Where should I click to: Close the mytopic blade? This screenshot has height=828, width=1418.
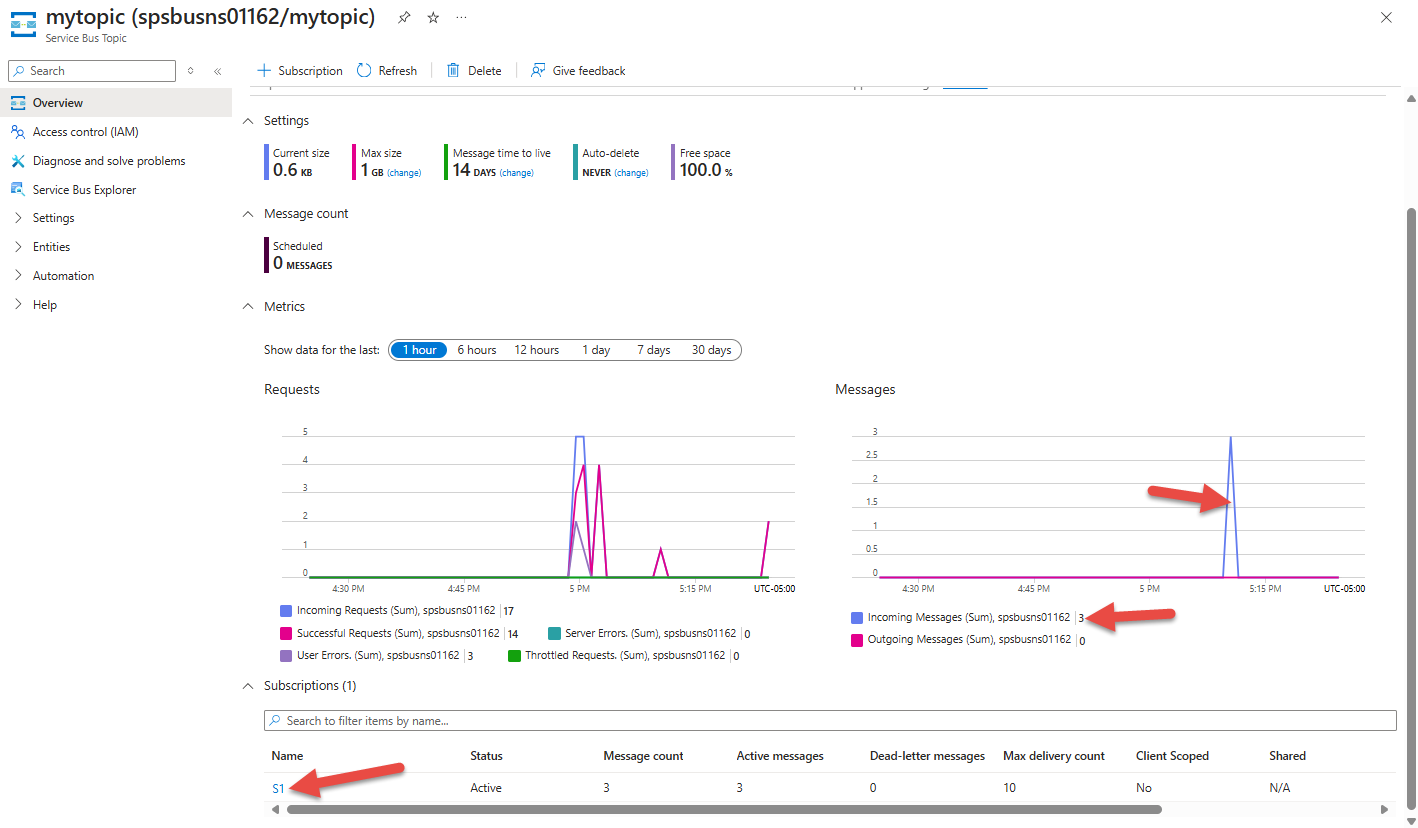point(1386,18)
